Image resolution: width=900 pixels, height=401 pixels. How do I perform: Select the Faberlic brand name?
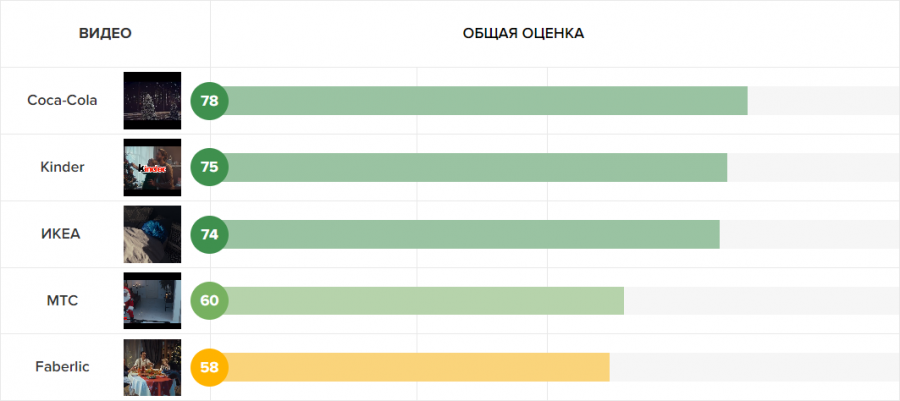(62, 367)
